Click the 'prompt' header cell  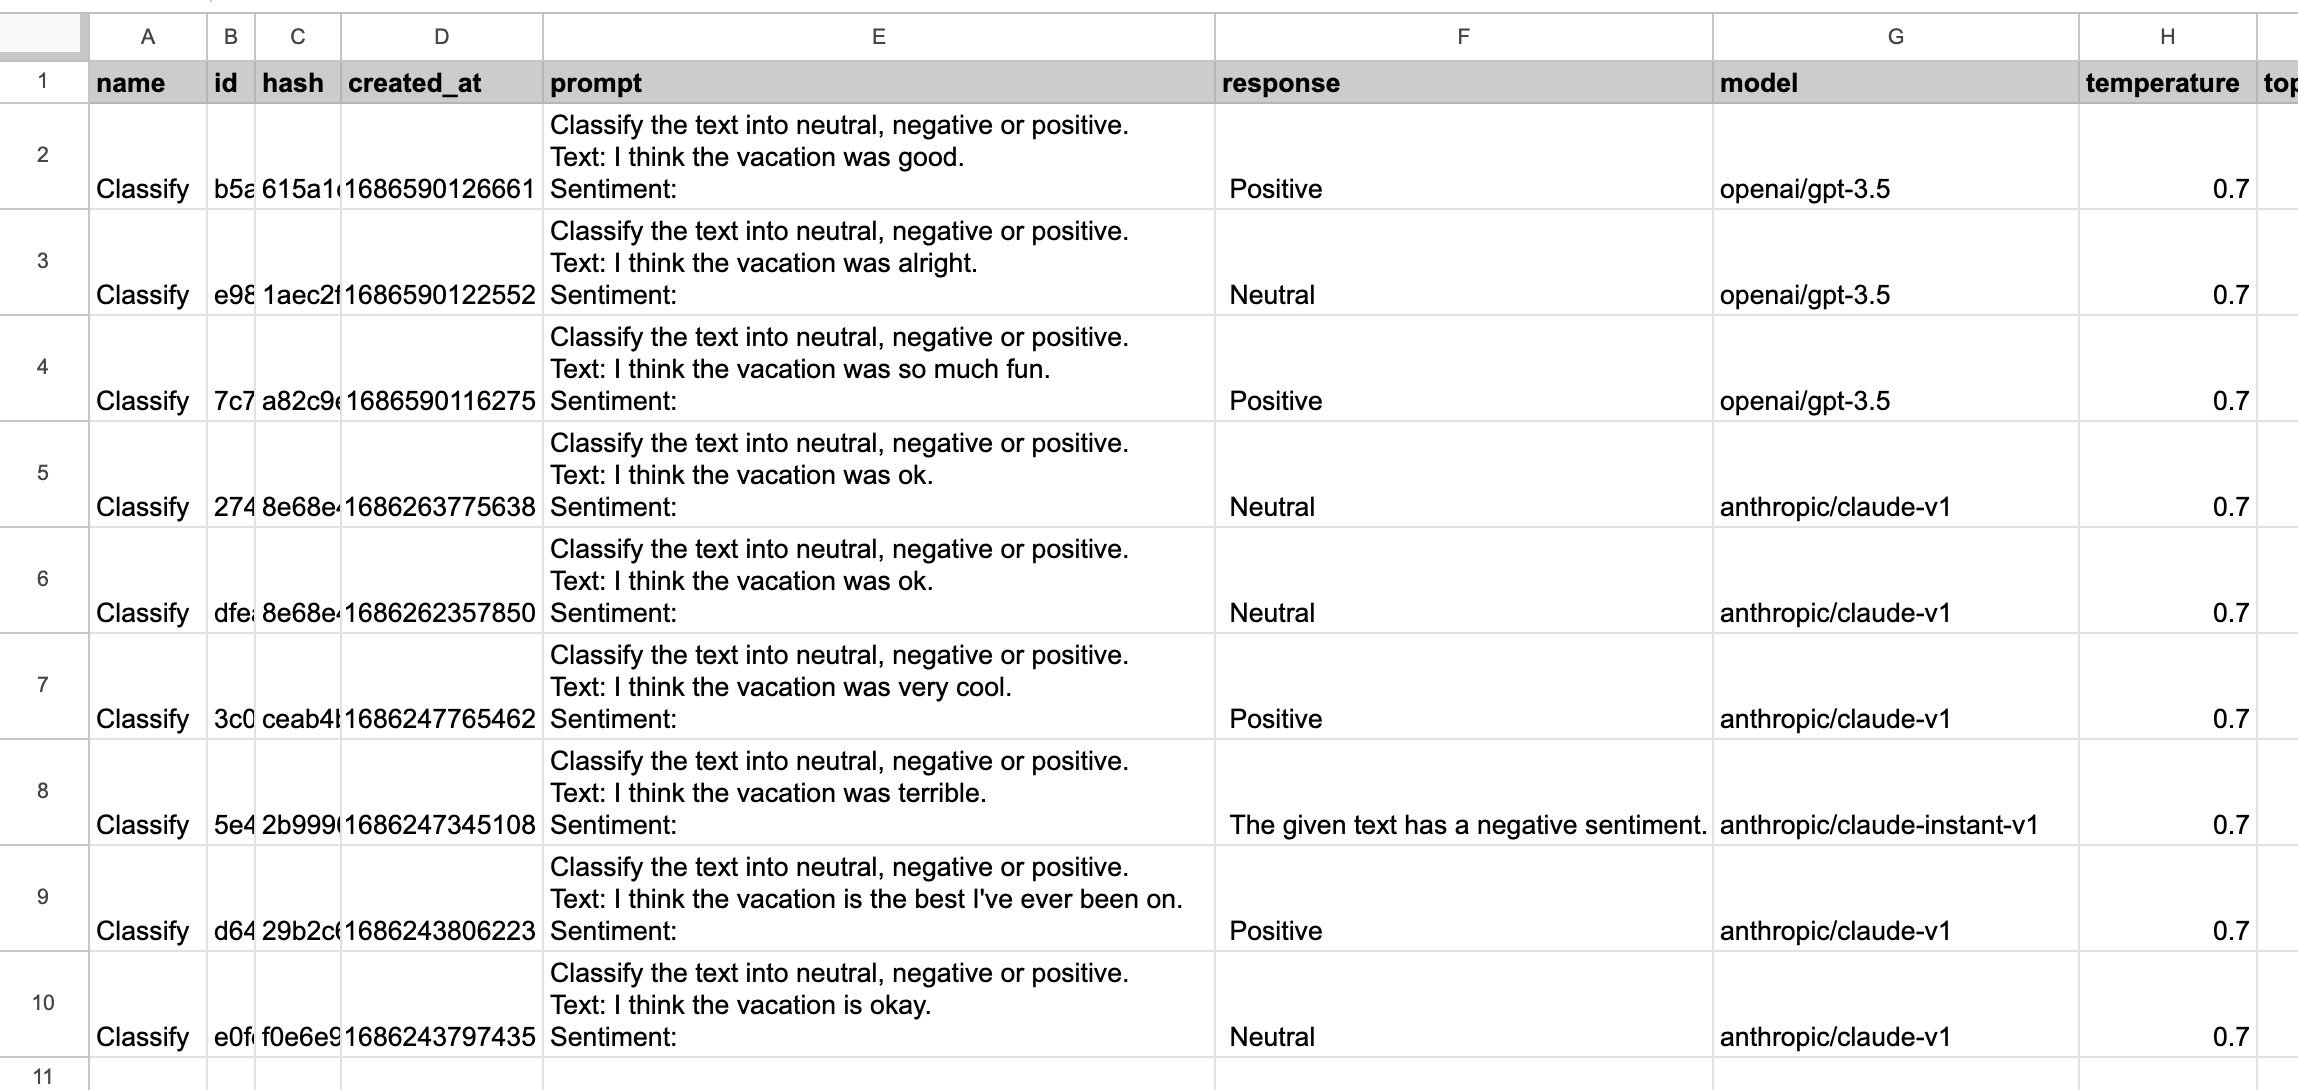(x=879, y=83)
